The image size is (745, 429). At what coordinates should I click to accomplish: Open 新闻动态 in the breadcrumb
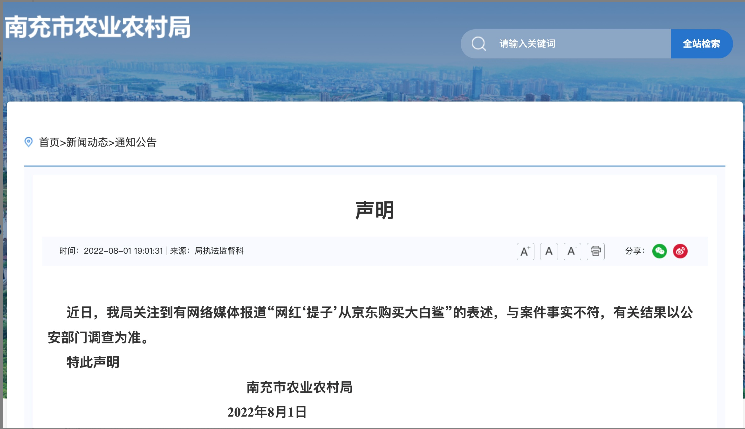(87, 142)
